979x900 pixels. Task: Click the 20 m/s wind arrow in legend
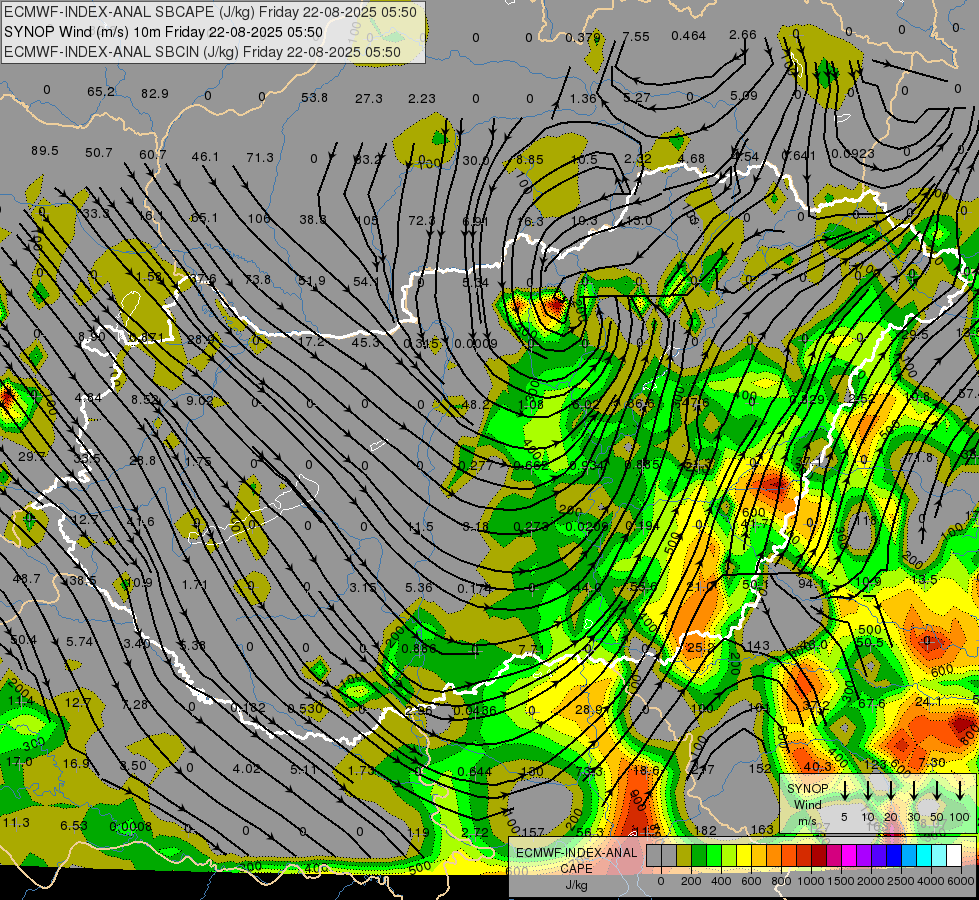(891, 791)
